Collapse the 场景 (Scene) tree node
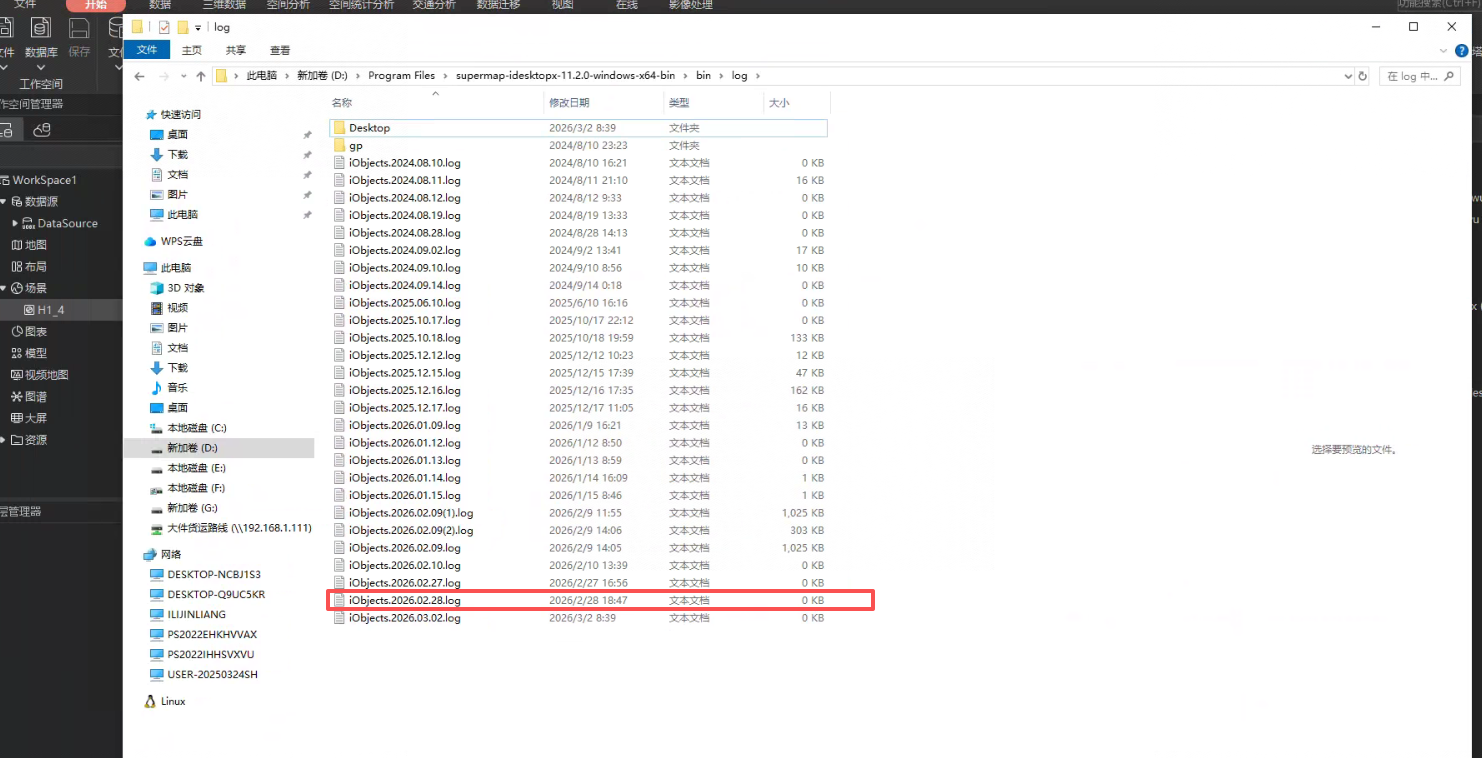Viewport: 1482px width, 758px height. pos(4,288)
